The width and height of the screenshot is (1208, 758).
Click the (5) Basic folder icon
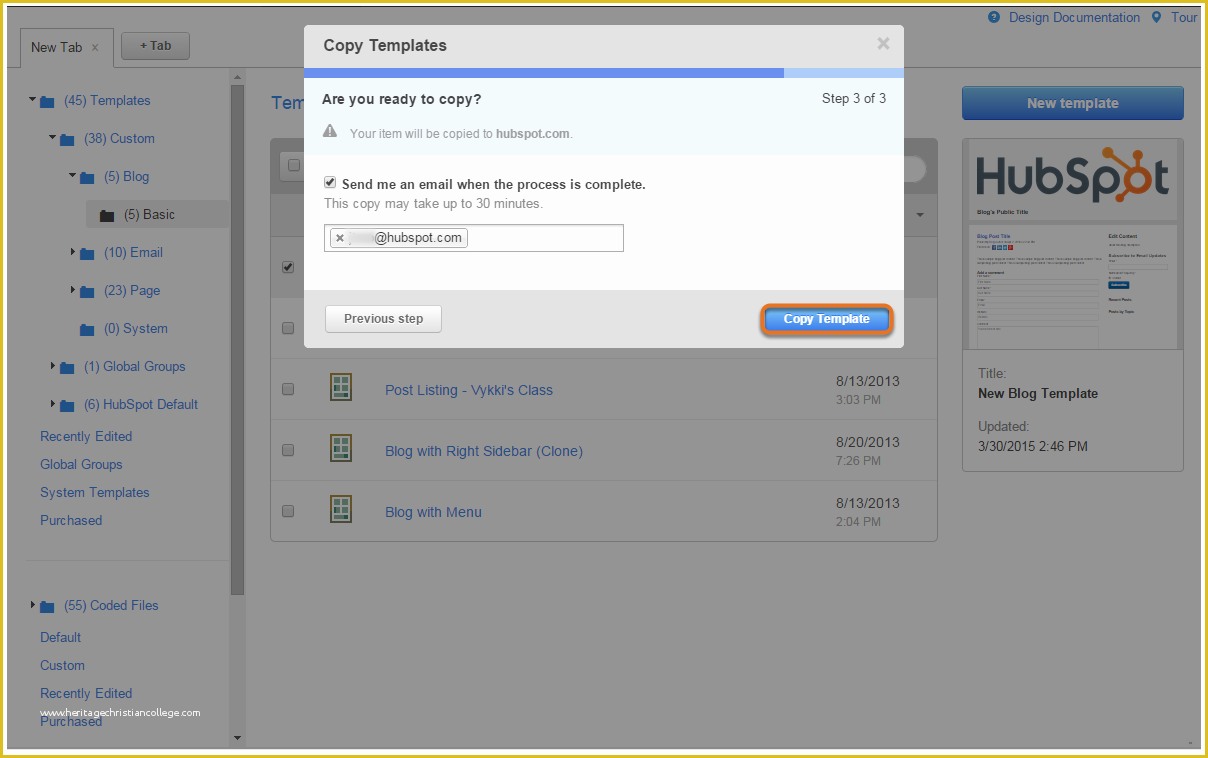pos(107,215)
